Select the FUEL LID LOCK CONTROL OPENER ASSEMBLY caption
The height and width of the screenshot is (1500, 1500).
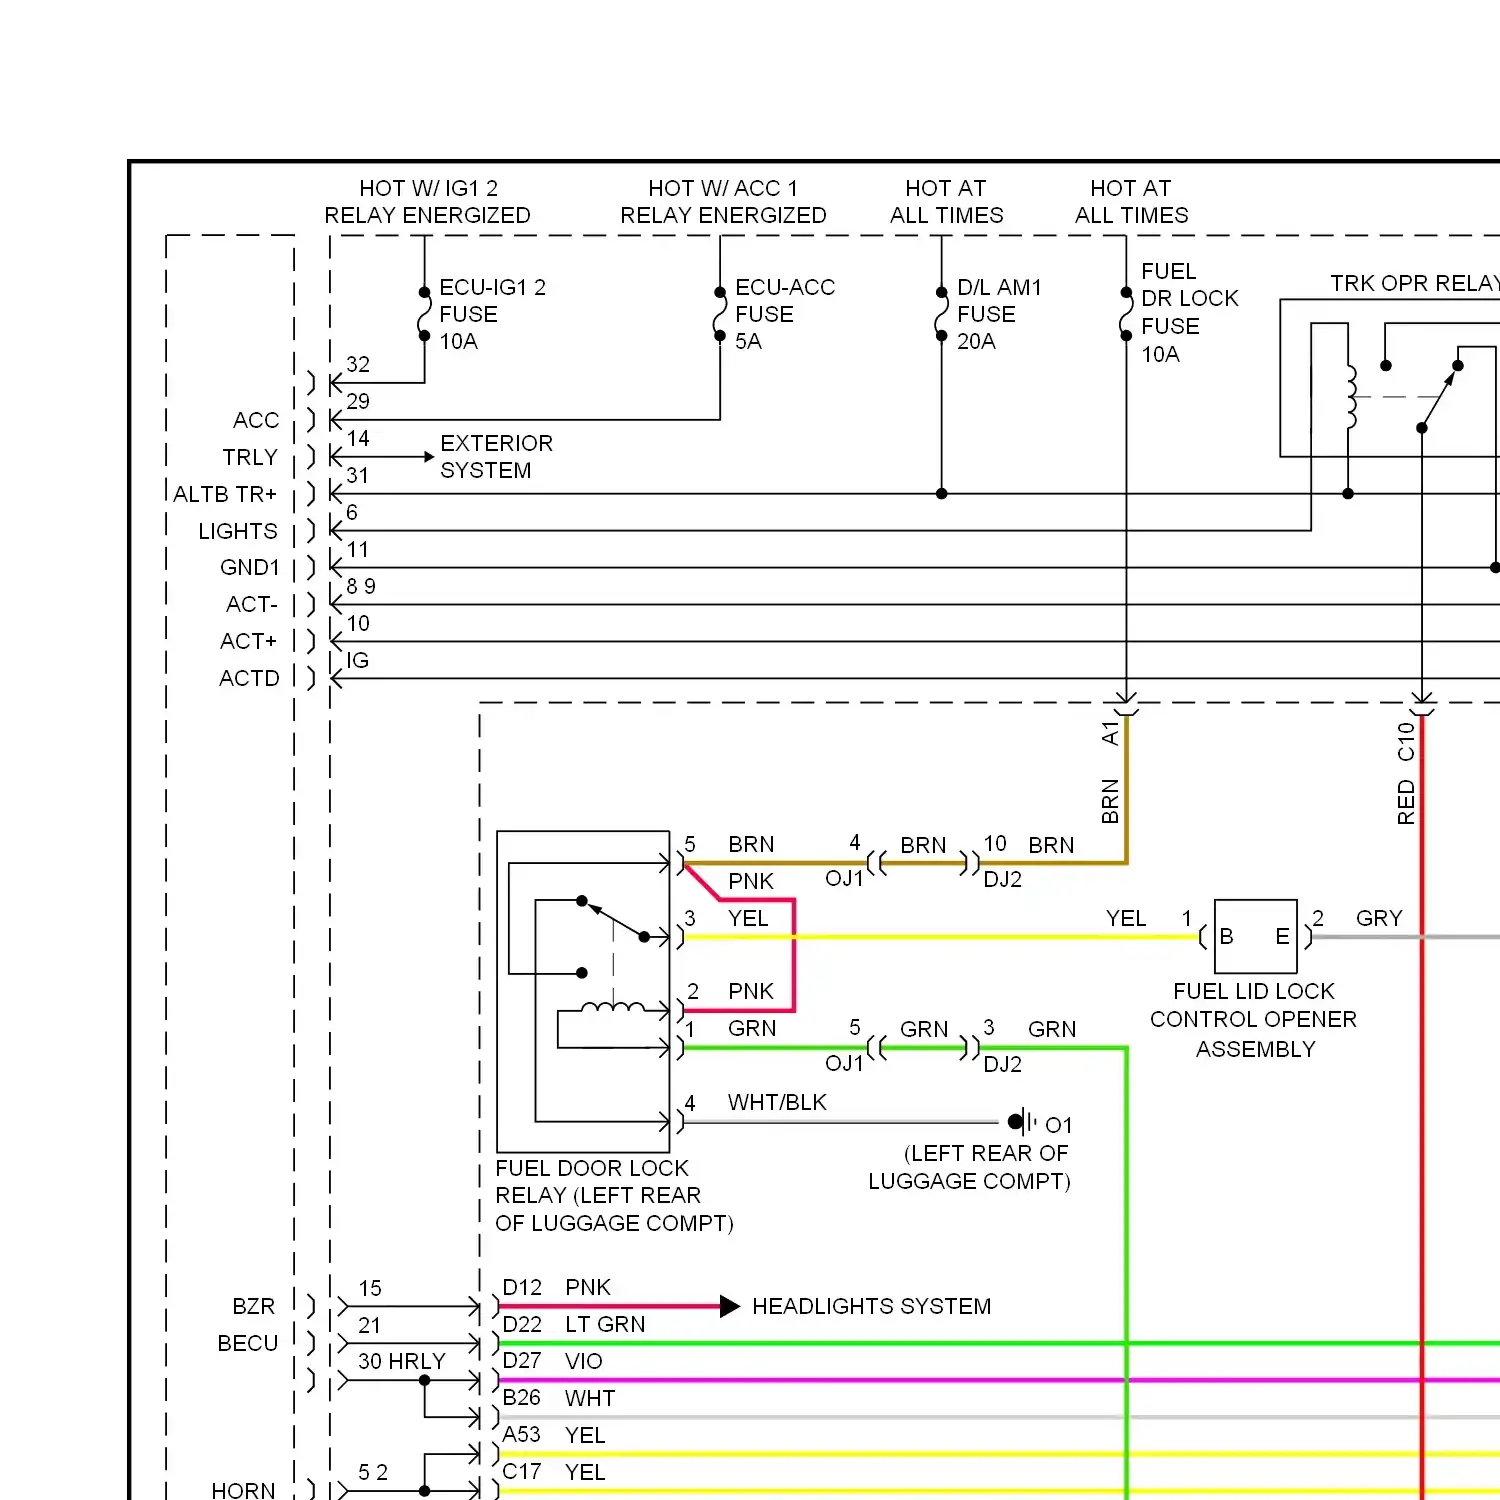coord(1254,1020)
